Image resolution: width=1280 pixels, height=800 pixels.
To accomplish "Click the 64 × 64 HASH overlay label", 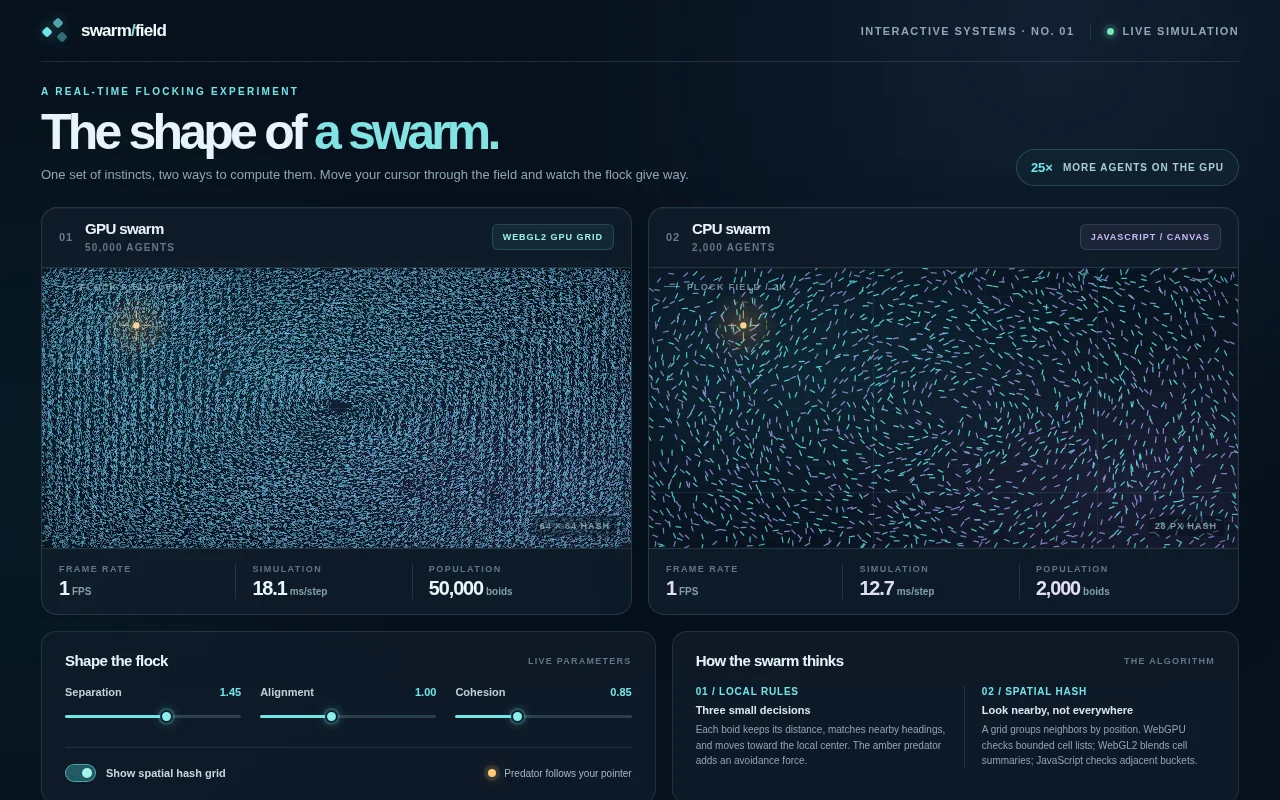I will coord(575,526).
